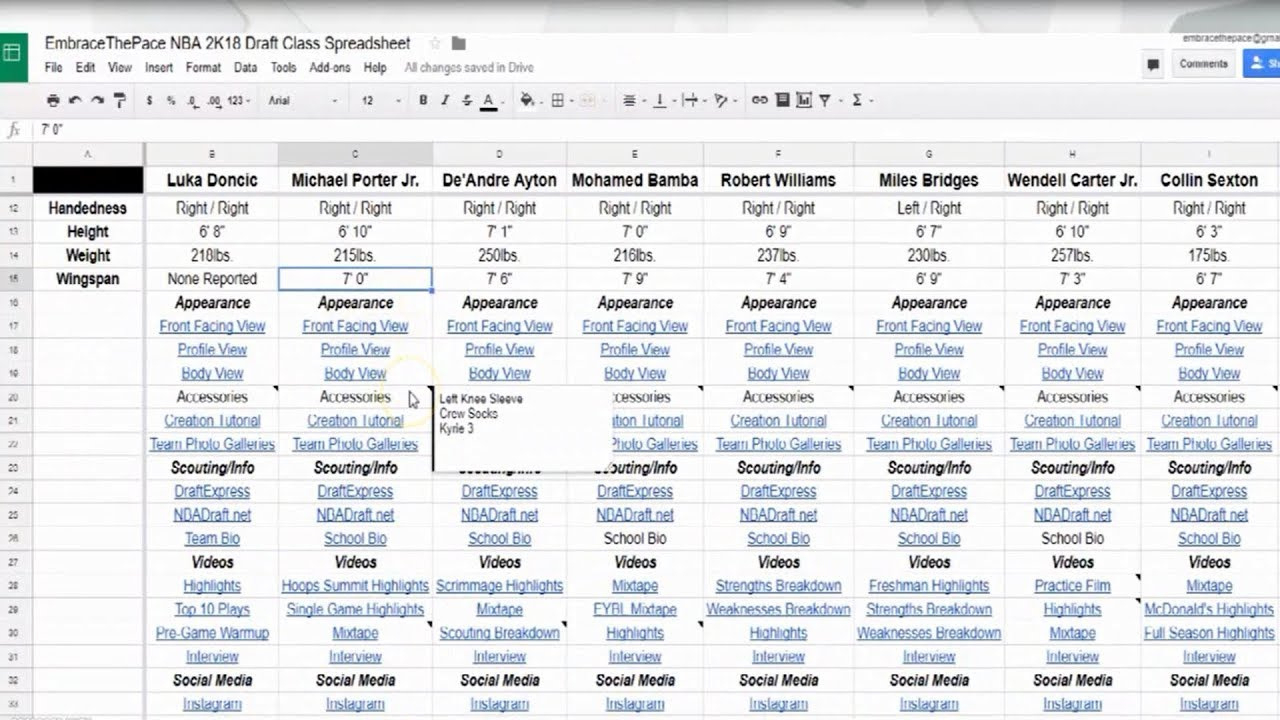The image size is (1280, 720).
Task: Select column C header
Action: 355,154
